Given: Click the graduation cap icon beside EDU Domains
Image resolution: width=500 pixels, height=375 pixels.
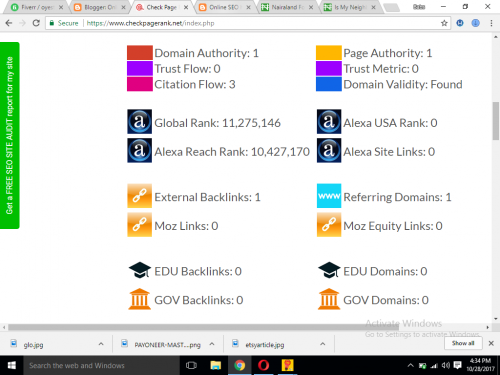Looking at the screenshot, I should click(x=329, y=270).
